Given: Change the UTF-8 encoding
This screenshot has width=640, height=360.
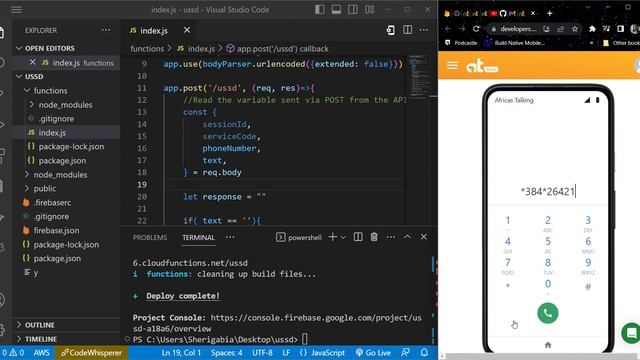Looking at the screenshot, I should pyautogui.click(x=262, y=353).
